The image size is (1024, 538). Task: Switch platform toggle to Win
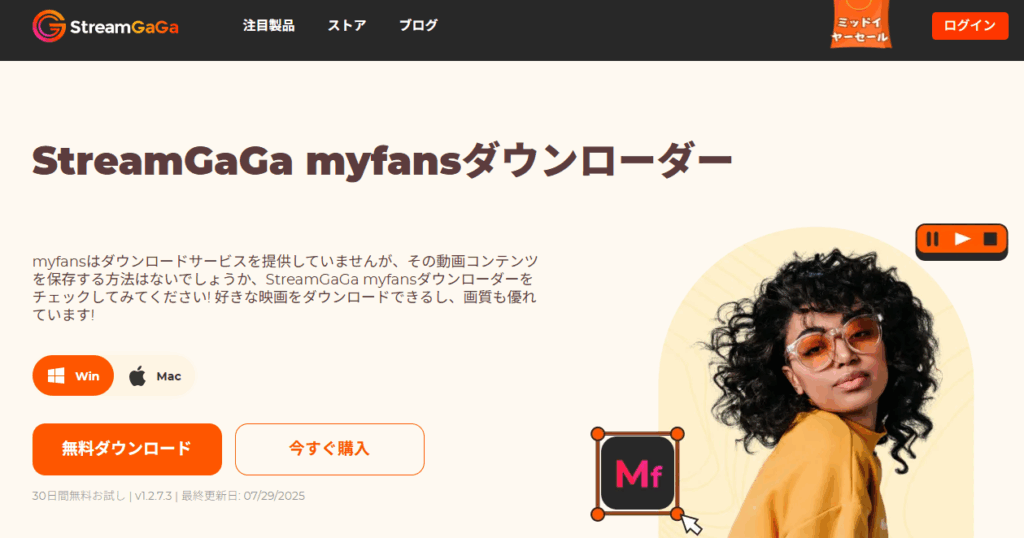(x=73, y=376)
